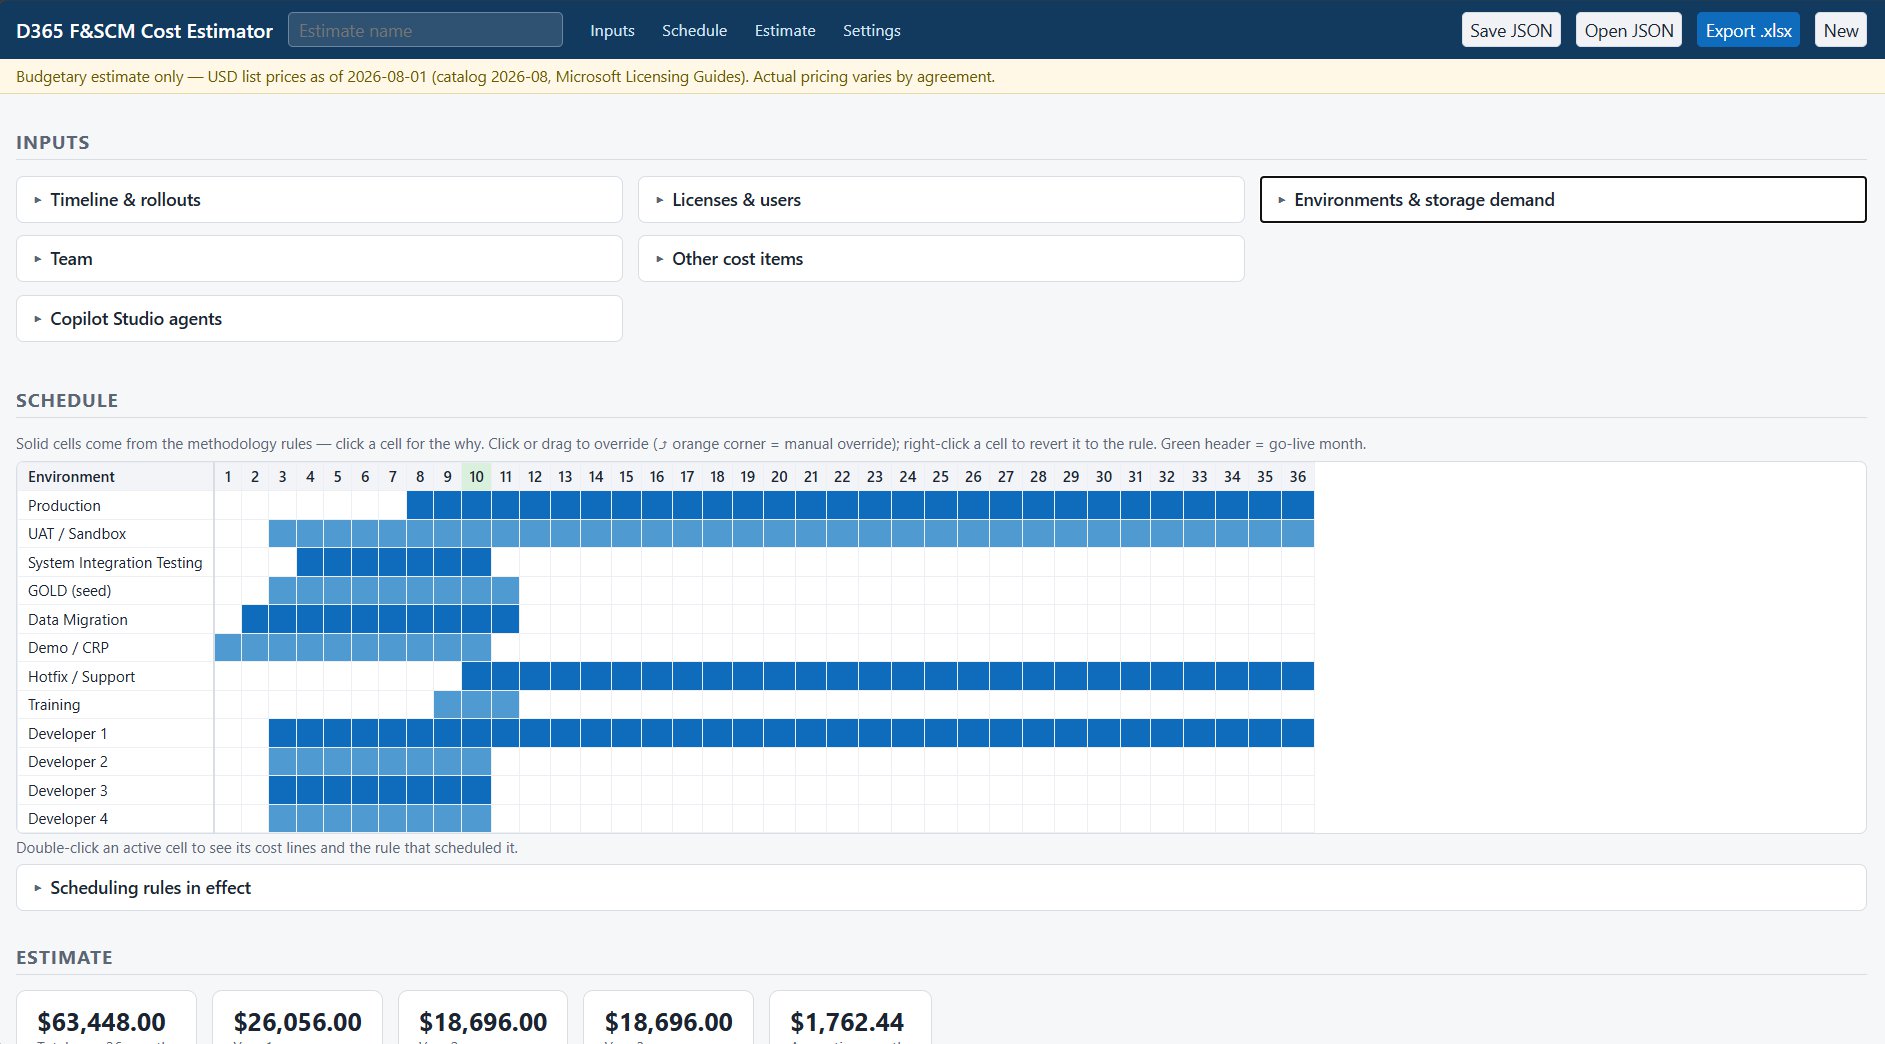Expand Scheduling rules in effect
Viewport: 1885px width, 1044px height.
pos(941,888)
